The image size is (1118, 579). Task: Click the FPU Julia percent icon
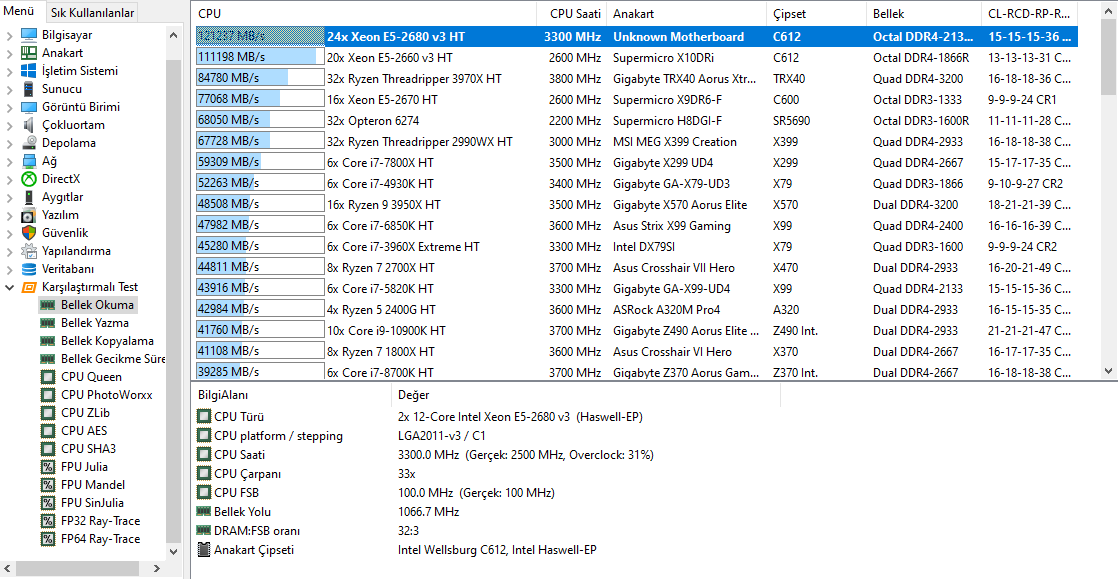[48, 467]
